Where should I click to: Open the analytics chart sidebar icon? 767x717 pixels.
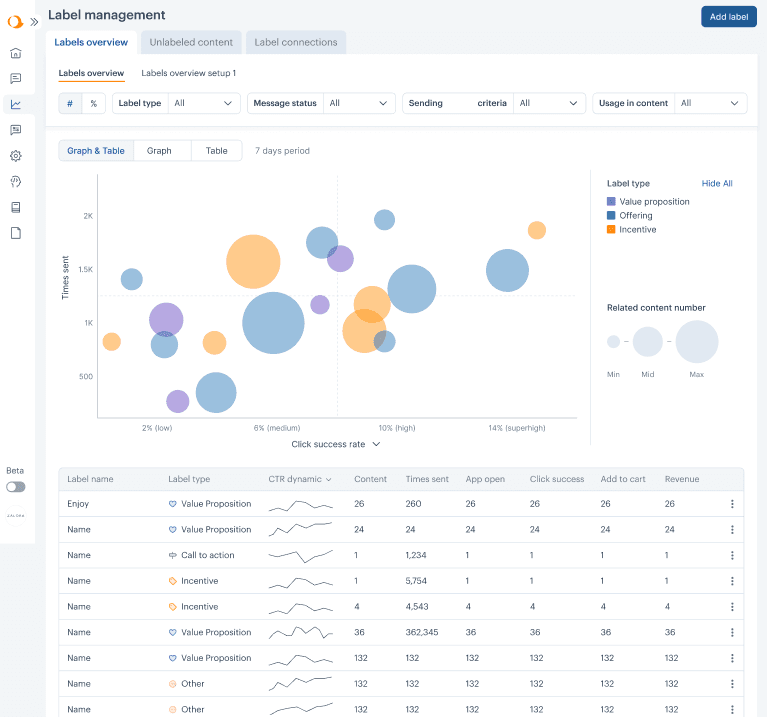[16, 104]
